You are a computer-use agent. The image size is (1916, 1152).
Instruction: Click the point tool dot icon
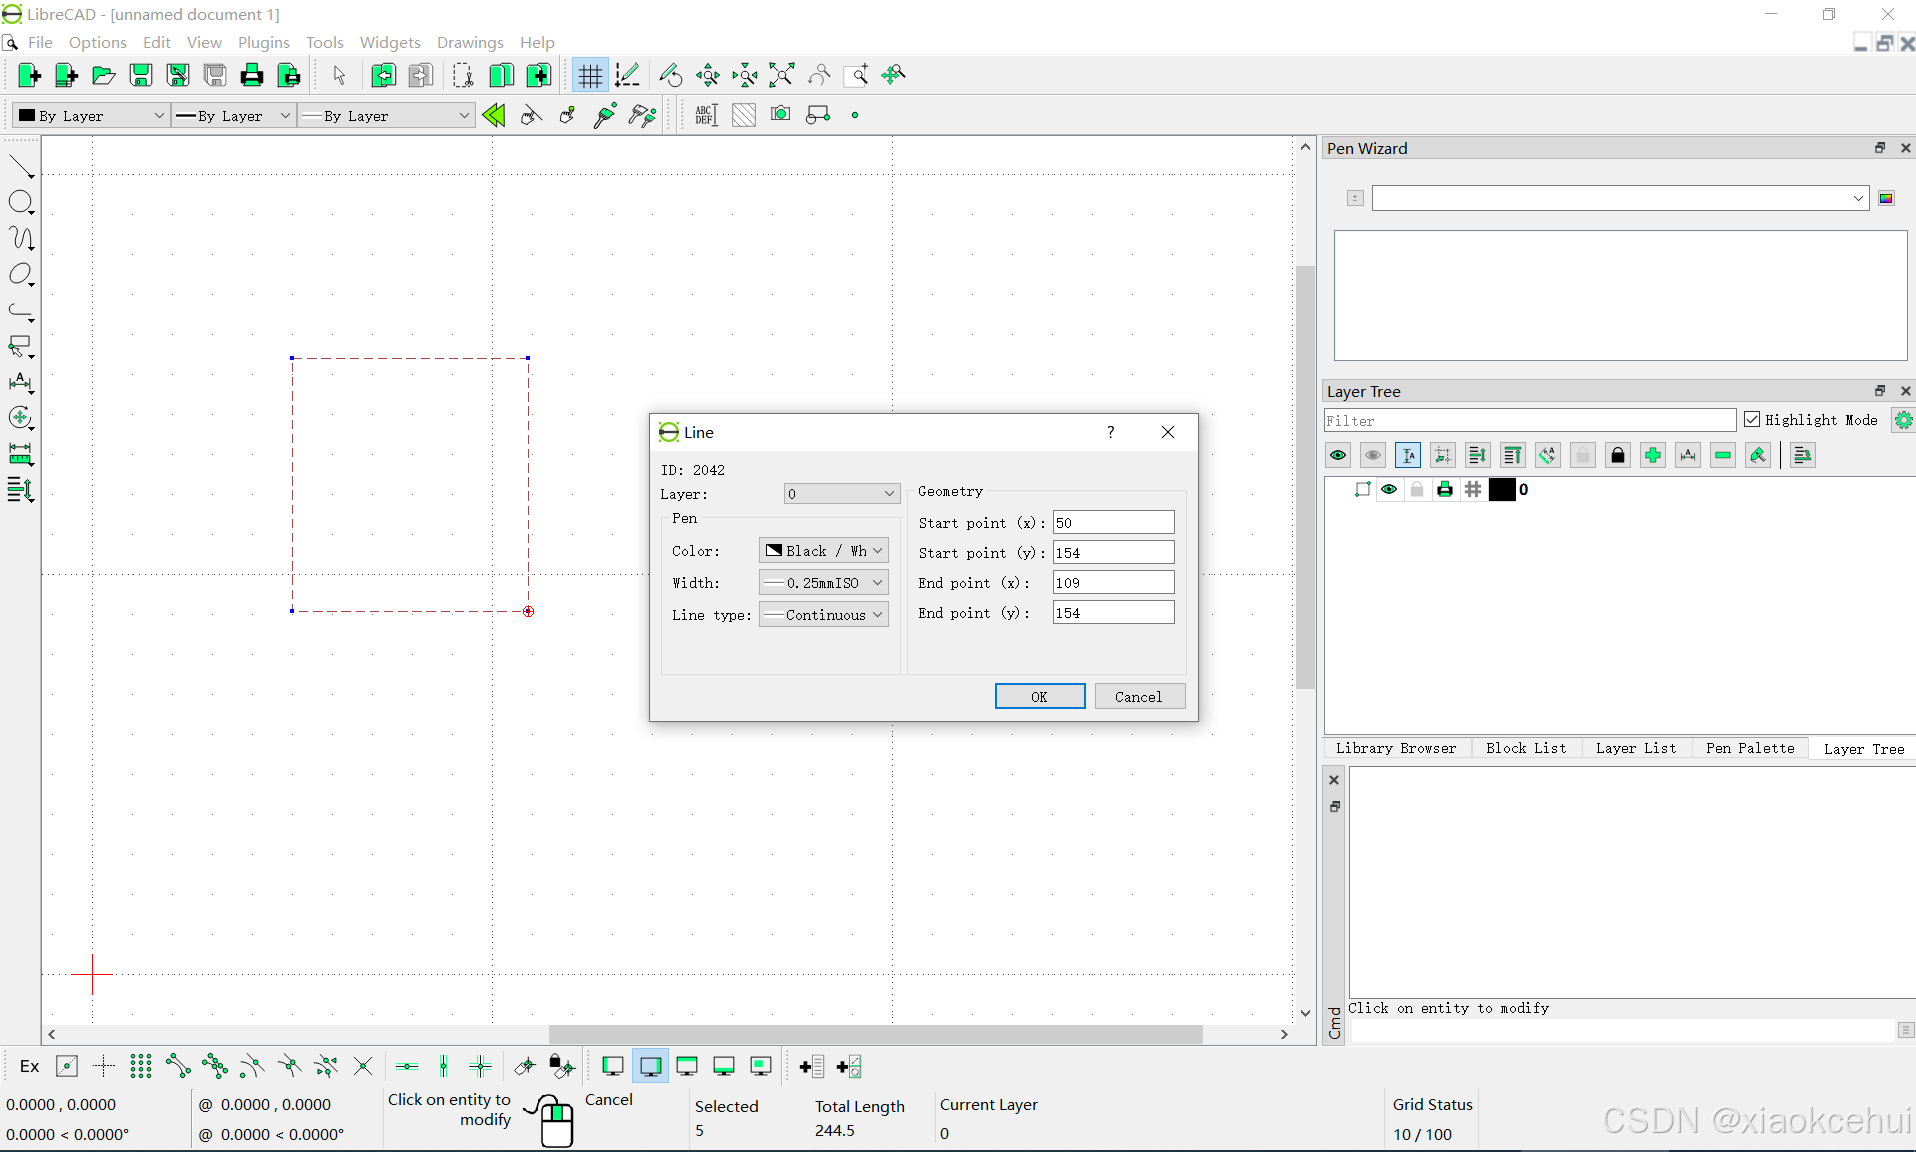(x=855, y=115)
